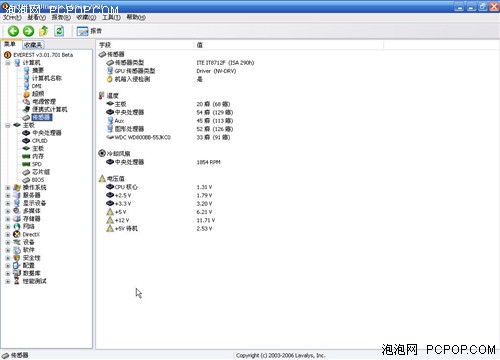Select the BIOS tree item

point(38,180)
